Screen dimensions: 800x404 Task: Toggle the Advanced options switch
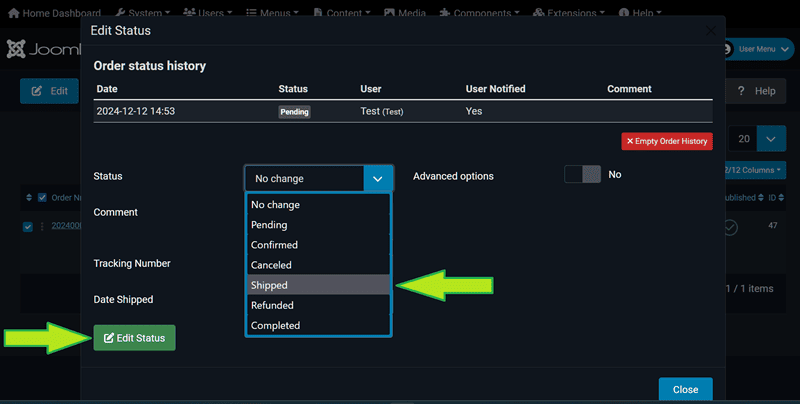582,174
